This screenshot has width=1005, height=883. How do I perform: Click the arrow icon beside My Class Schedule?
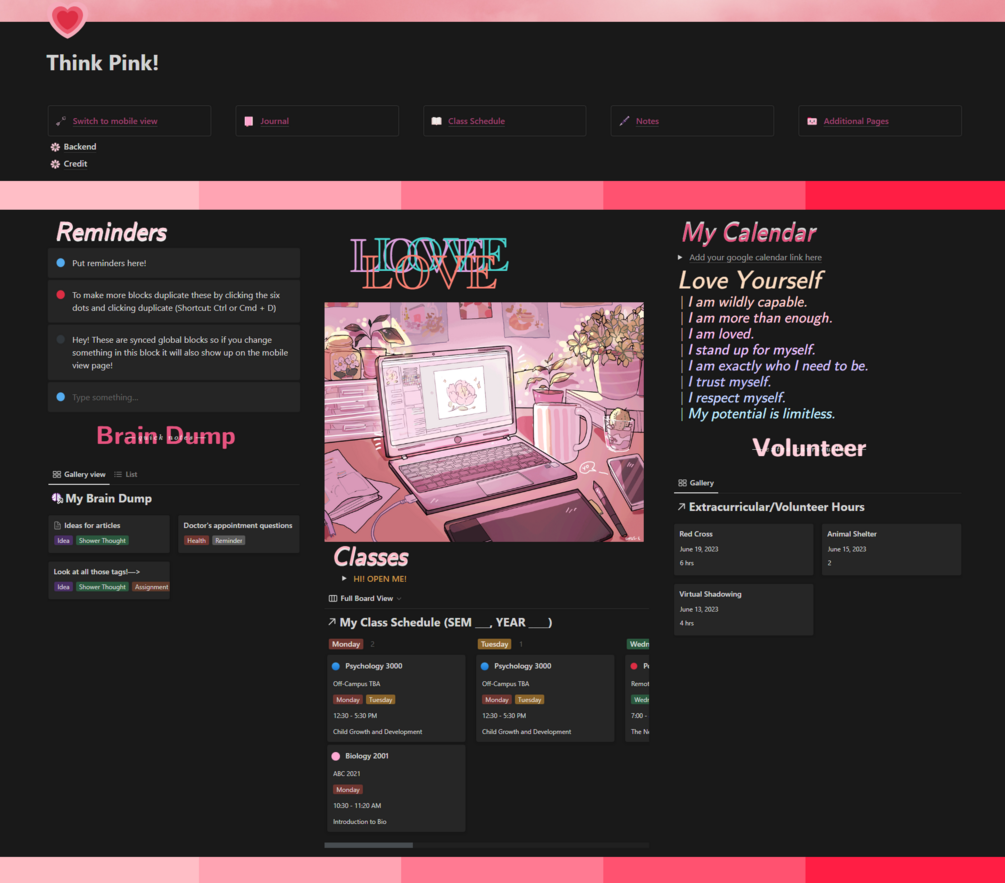click(332, 622)
